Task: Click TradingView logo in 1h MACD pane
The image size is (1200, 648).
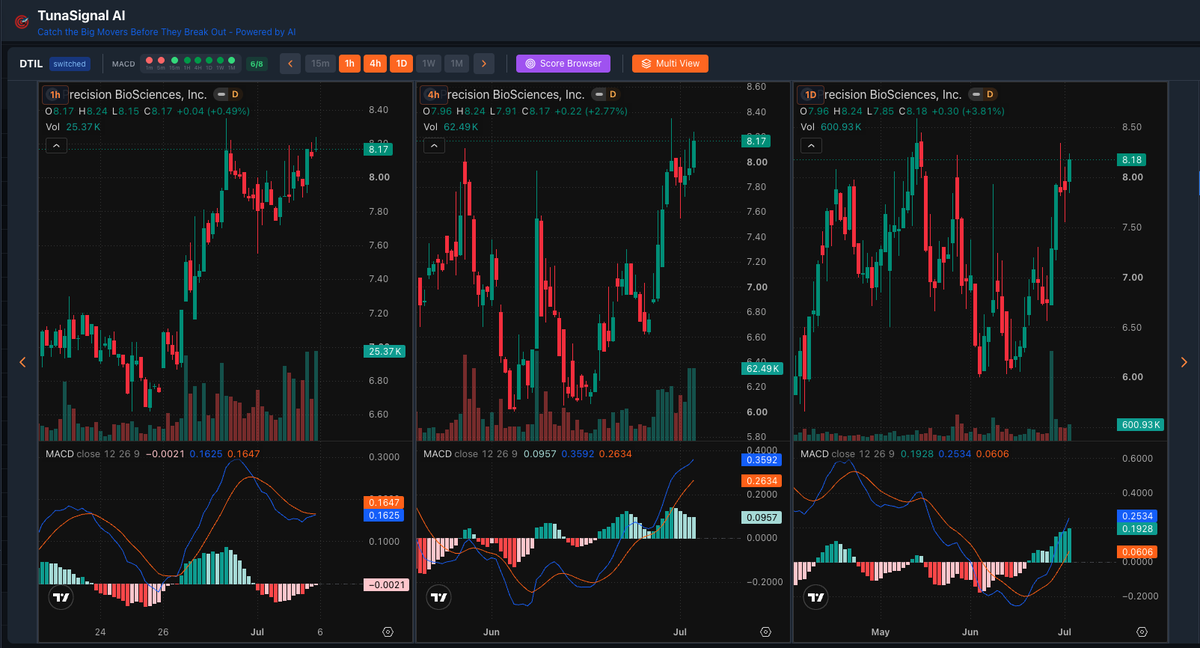Action: click(61, 598)
